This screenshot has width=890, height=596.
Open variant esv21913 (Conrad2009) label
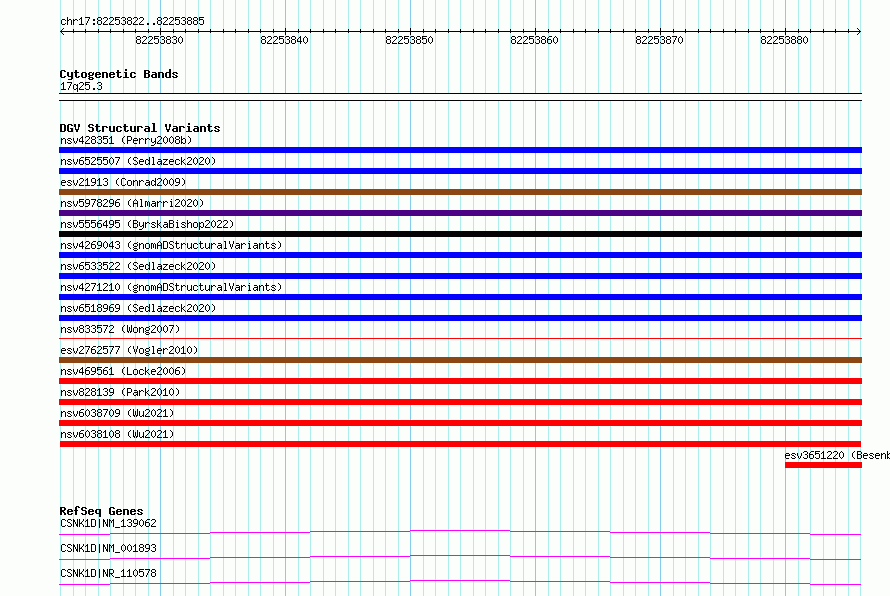(x=123, y=182)
